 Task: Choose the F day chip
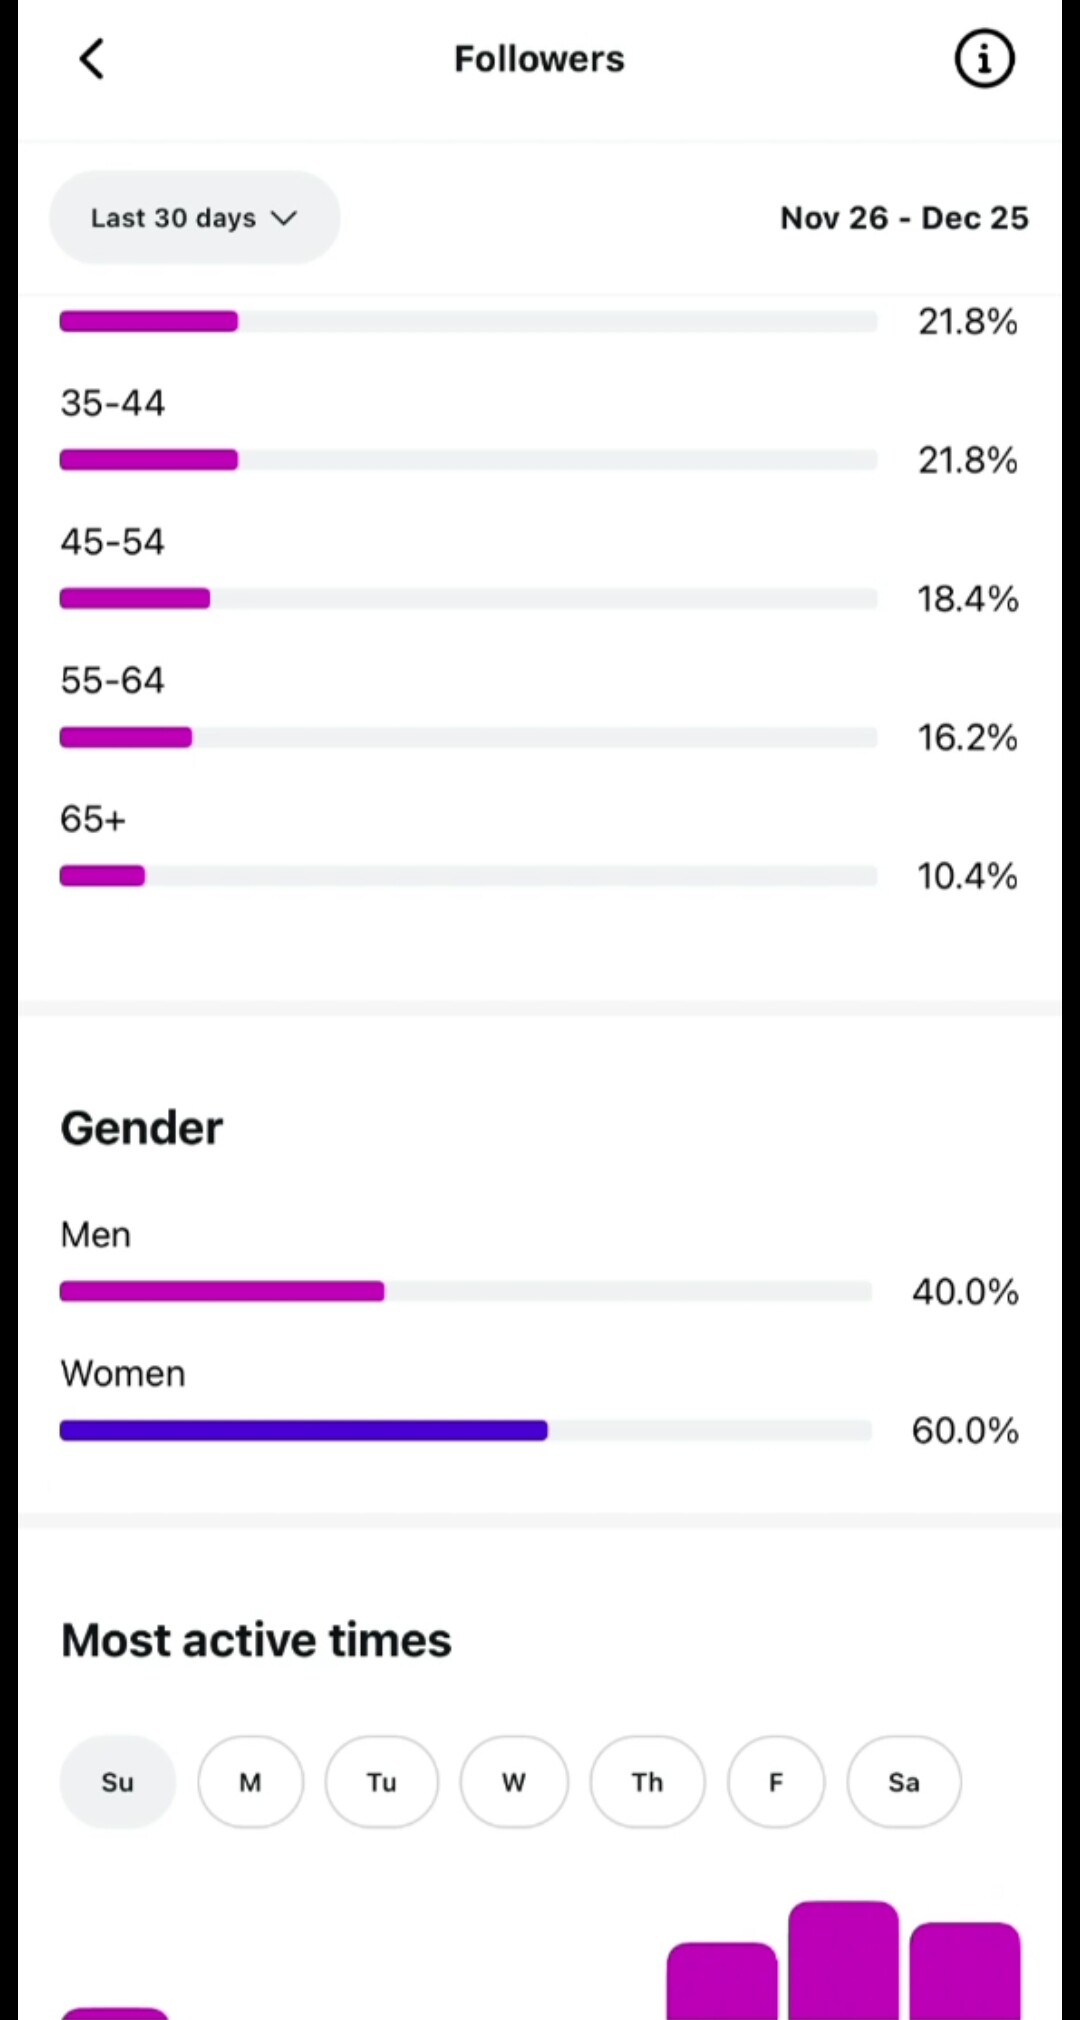pyautogui.click(x=776, y=1782)
